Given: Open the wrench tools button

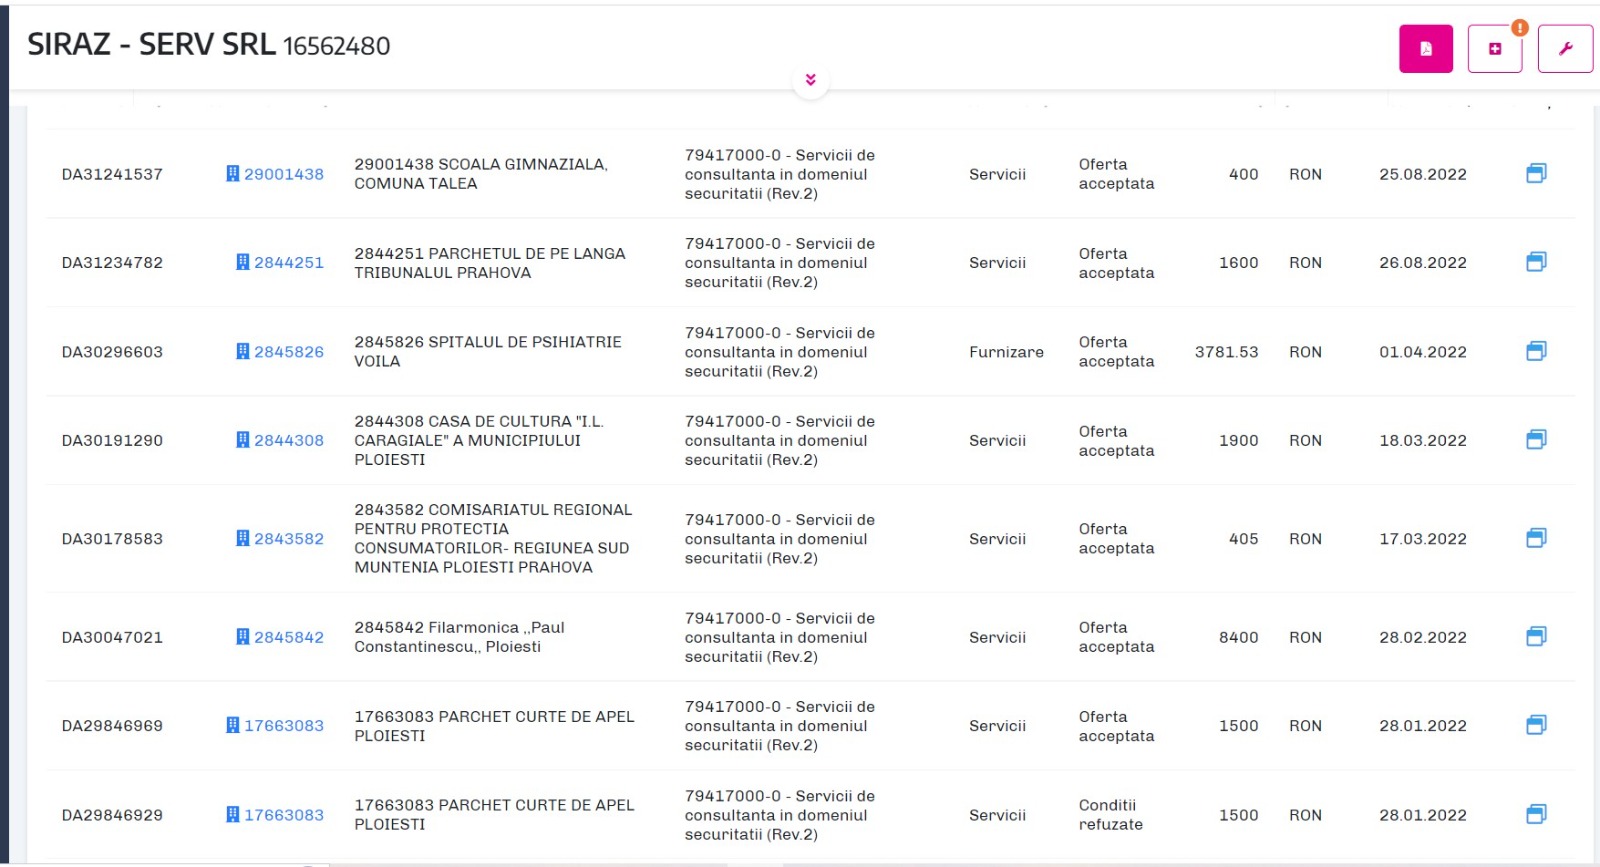Looking at the screenshot, I should click(x=1564, y=49).
